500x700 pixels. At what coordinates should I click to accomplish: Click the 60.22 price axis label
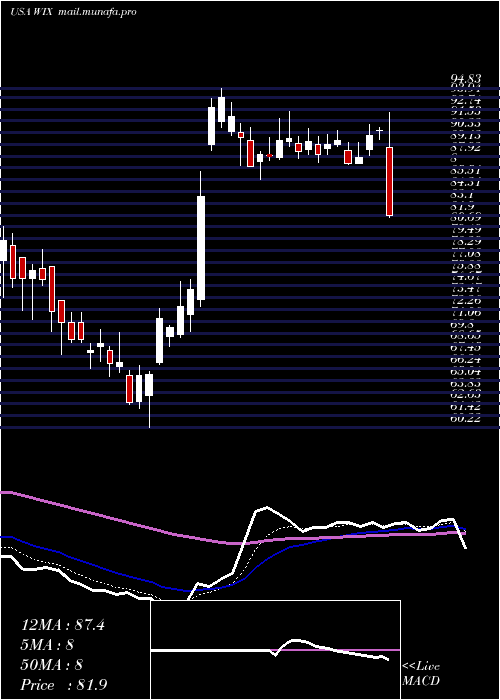466,419
